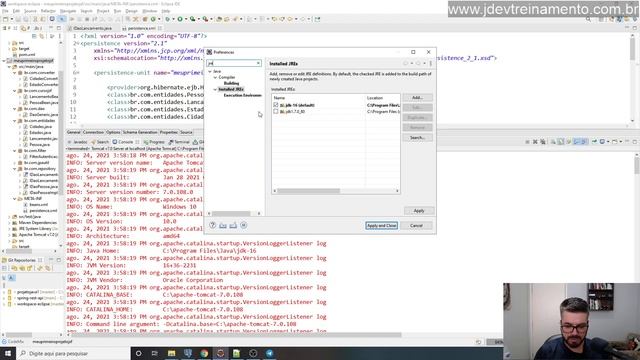Image resolution: width=640 pixels, height=360 pixels.
Task: Click the oomph preference recorder icon
Action: [244, 225]
